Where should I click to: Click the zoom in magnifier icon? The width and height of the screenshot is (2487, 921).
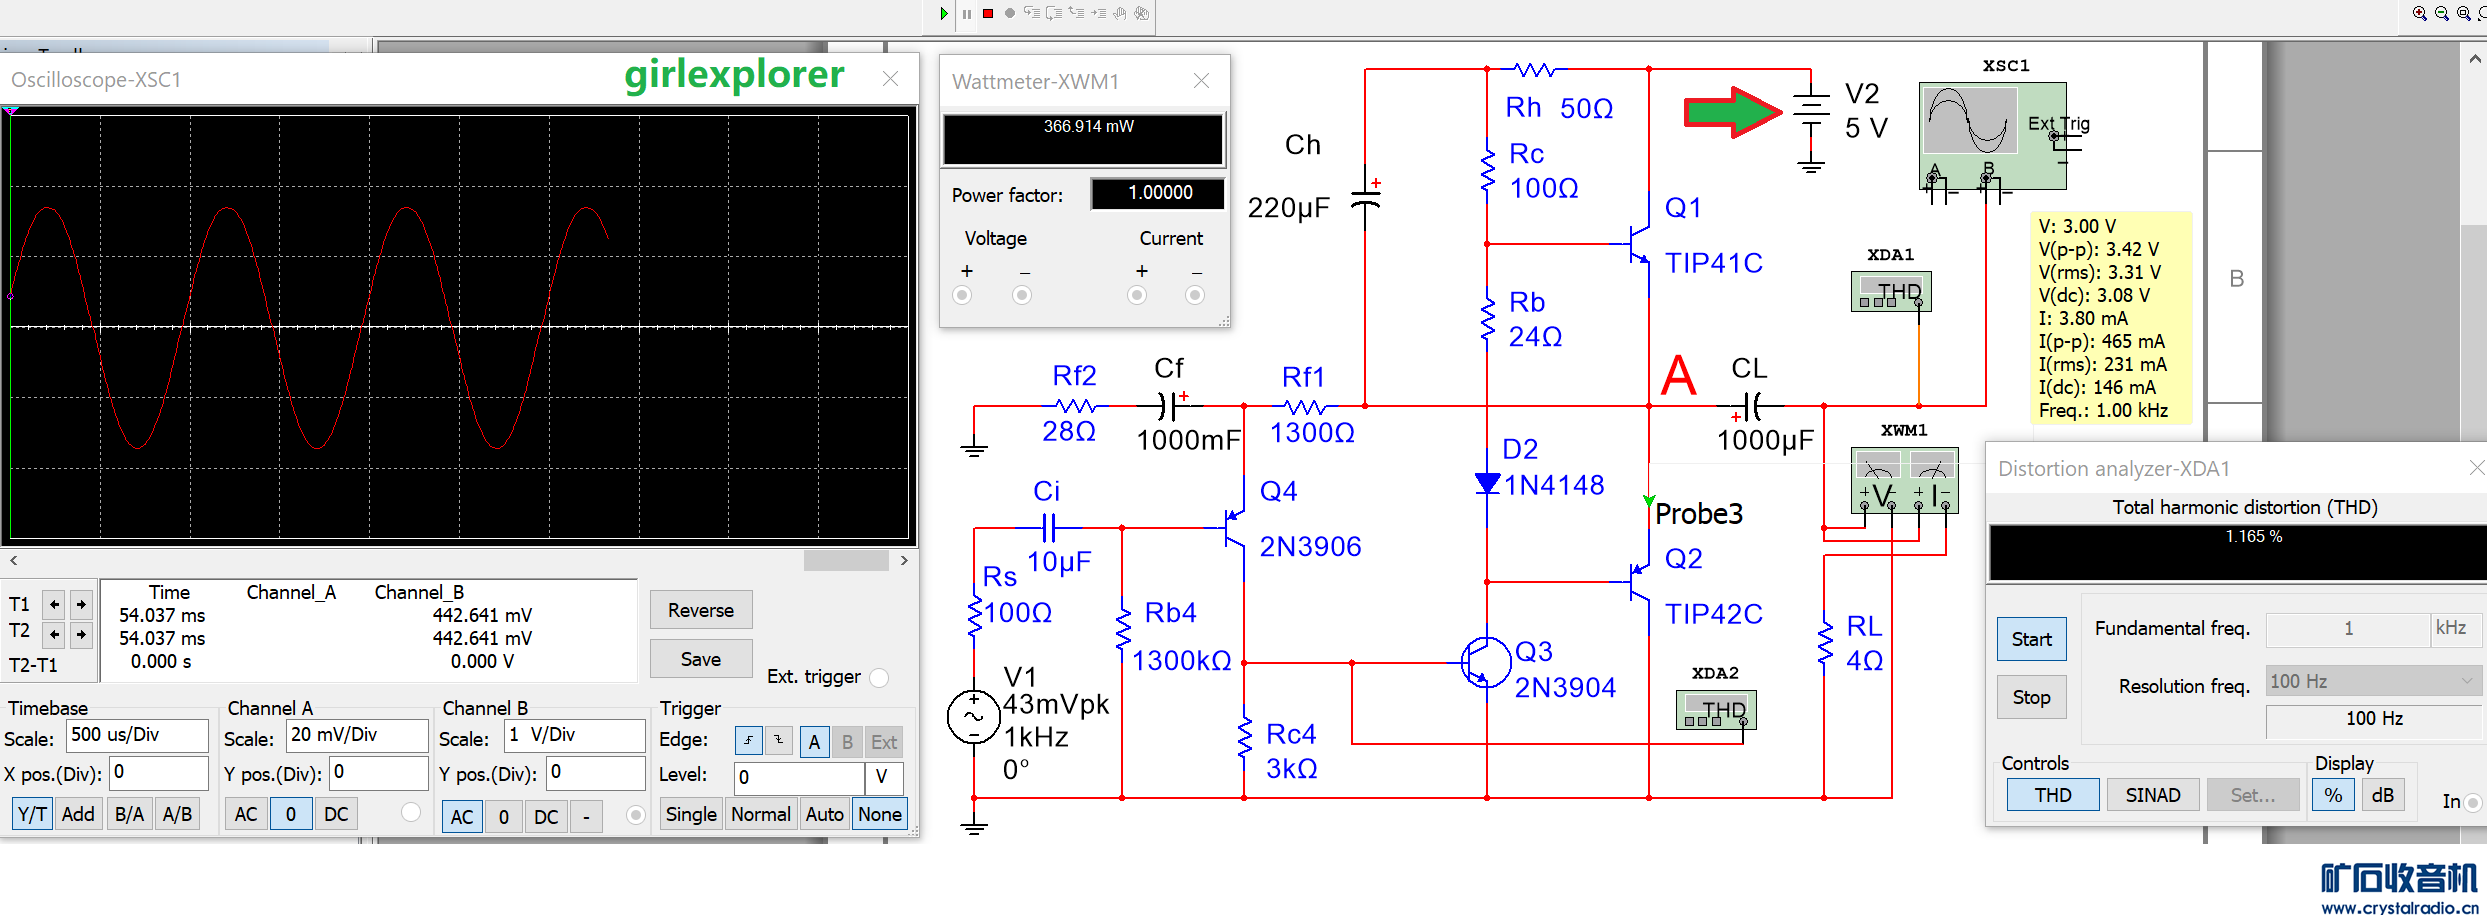pos(2419,13)
